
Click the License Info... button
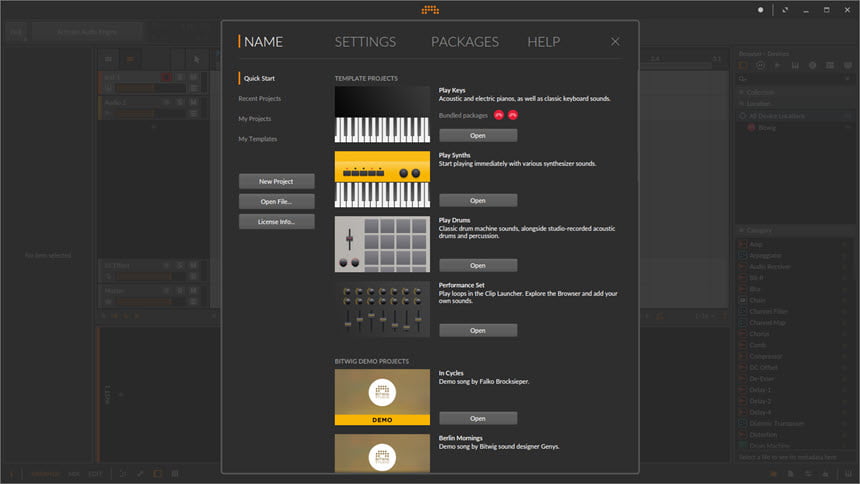(x=276, y=222)
